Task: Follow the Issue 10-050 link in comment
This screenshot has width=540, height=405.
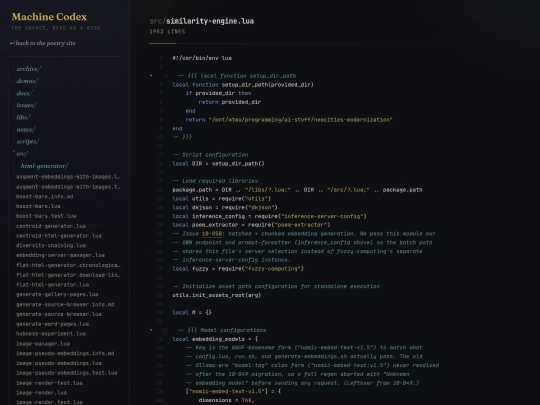Action: pyautogui.click(x=212, y=234)
